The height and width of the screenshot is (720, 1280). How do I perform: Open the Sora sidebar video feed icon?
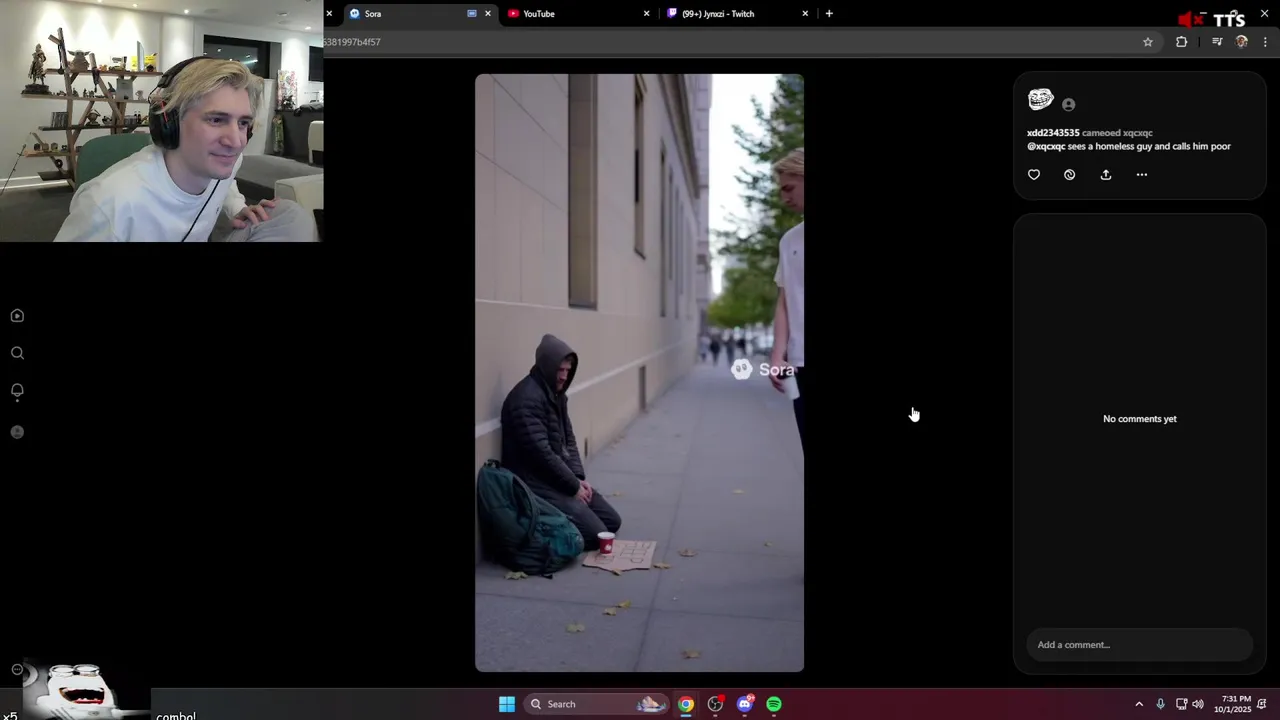pos(17,316)
